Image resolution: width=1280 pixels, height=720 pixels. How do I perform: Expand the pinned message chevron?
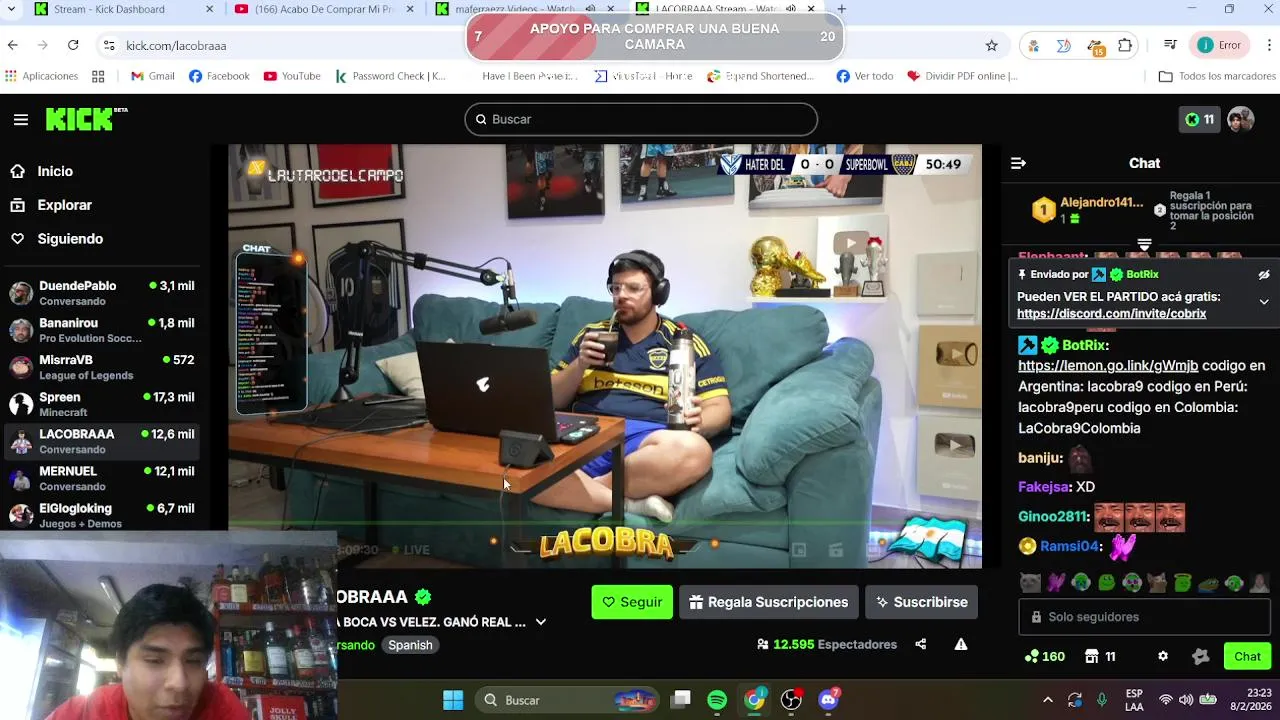tap(1264, 302)
